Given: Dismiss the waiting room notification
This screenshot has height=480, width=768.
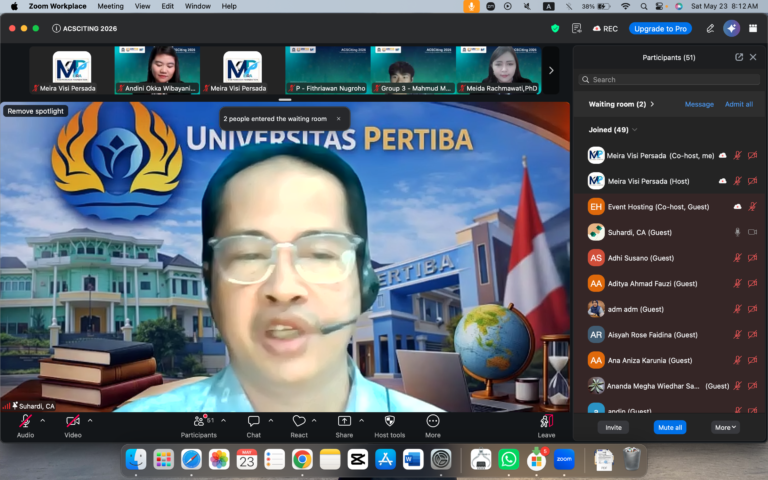Looking at the screenshot, I should point(338,119).
